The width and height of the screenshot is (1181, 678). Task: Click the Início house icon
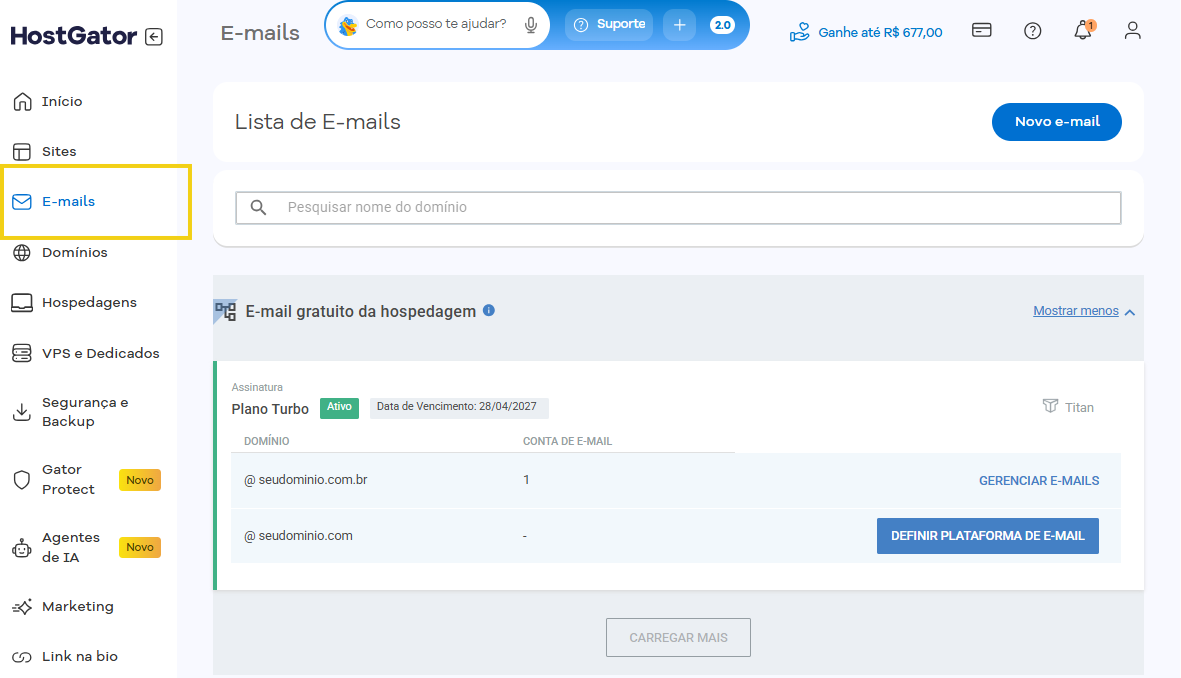[x=23, y=102]
